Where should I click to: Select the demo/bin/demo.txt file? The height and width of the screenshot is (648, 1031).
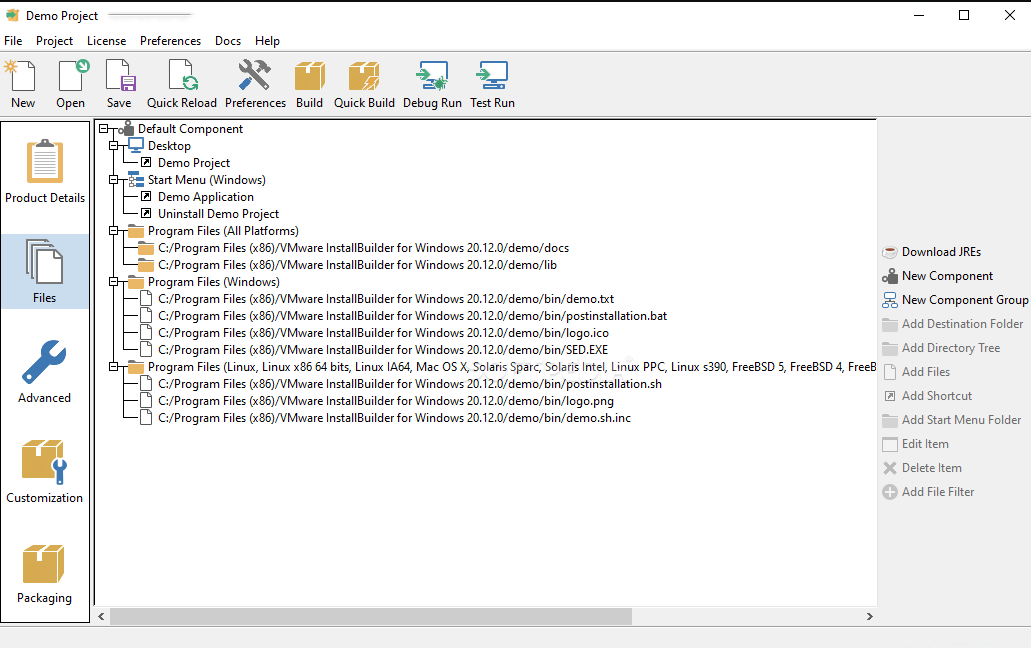click(x=386, y=299)
